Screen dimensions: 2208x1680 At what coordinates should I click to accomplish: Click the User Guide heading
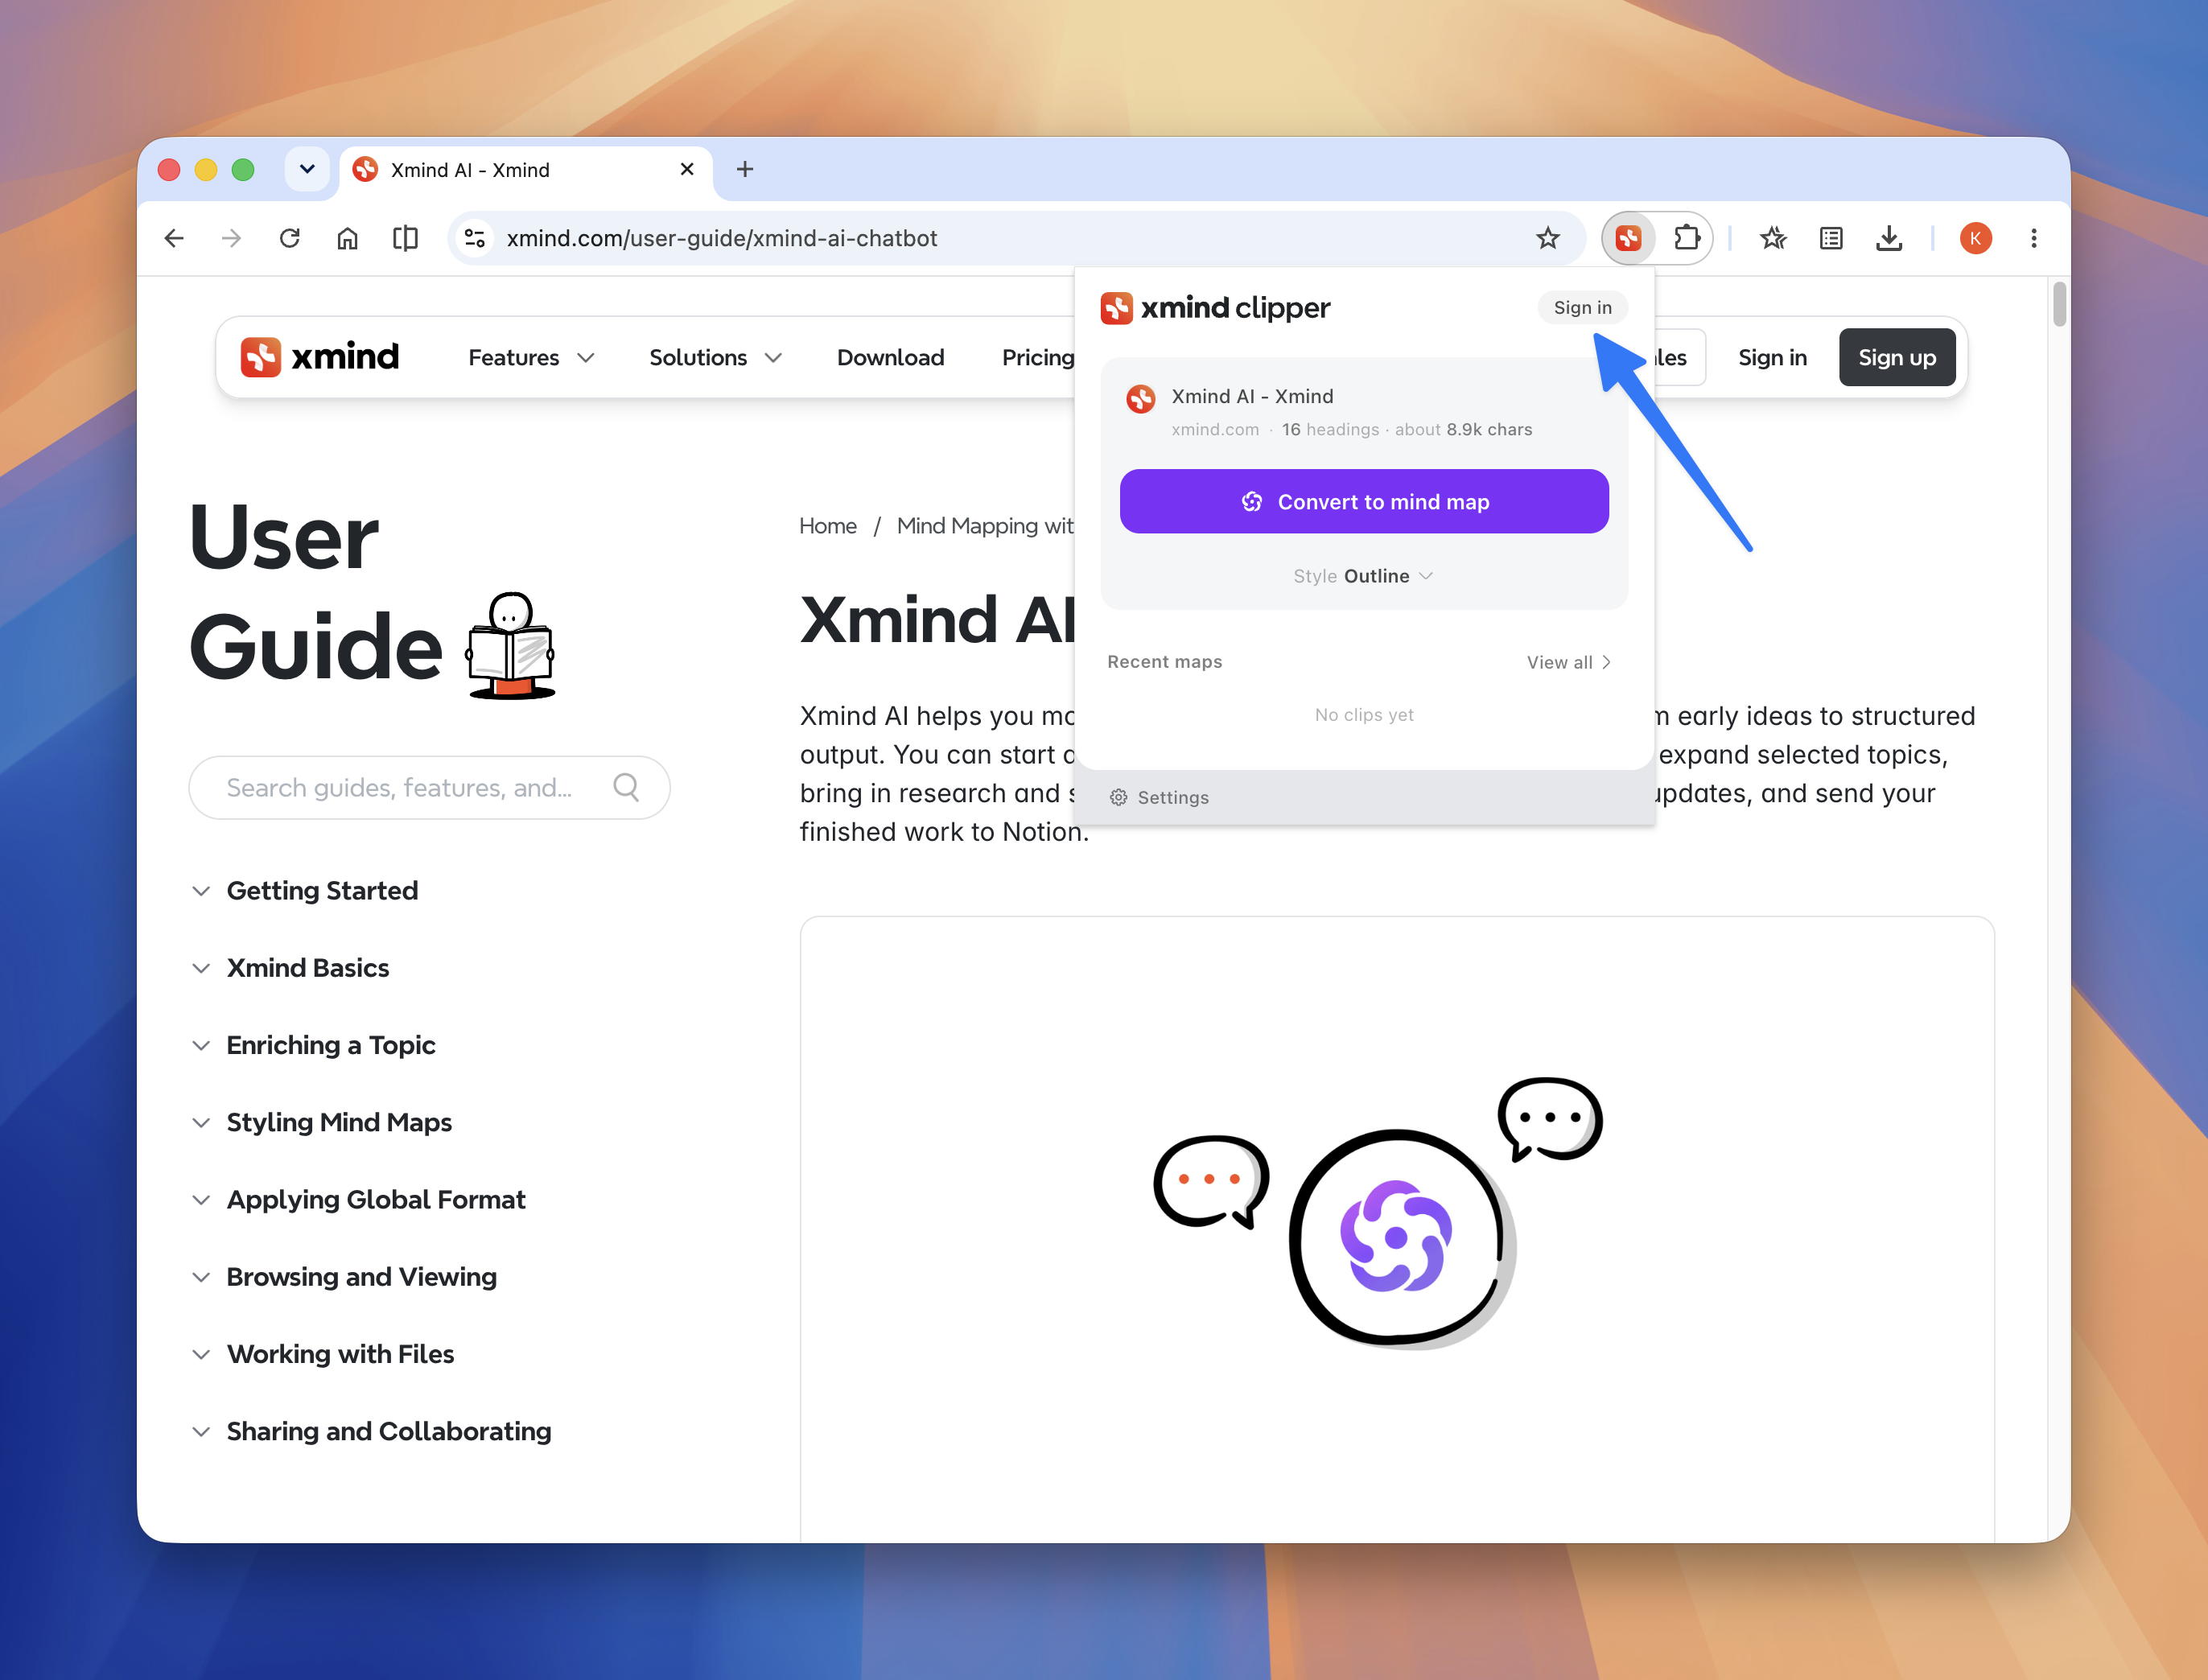(x=316, y=592)
